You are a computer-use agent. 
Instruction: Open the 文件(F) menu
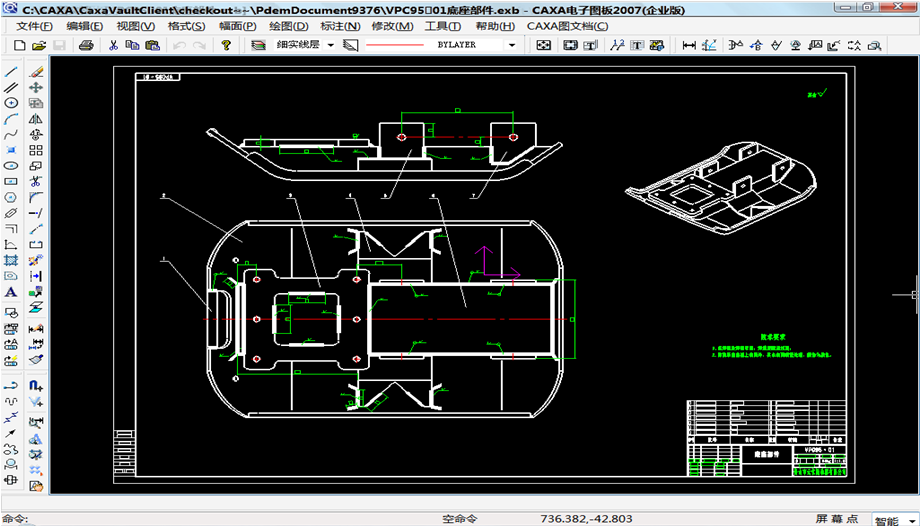(35, 26)
